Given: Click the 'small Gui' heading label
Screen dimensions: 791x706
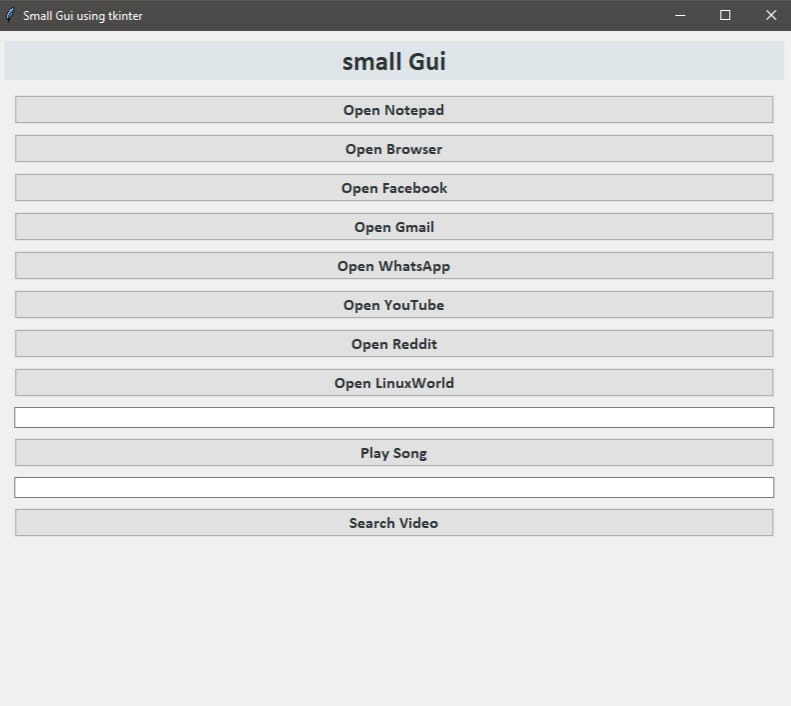Looking at the screenshot, I should coord(394,61).
